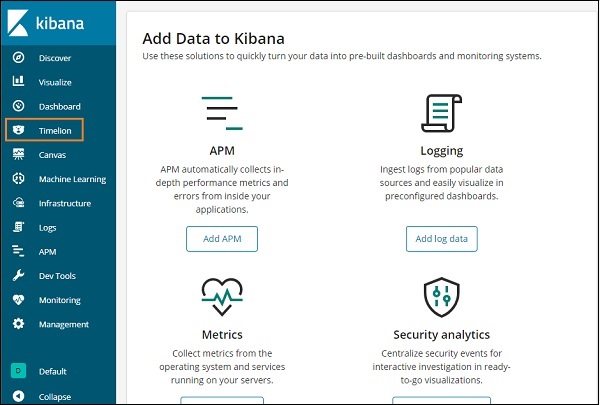Image resolution: width=600 pixels, height=405 pixels.
Task: Click the Infrastructure icon
Action: (x=18, y=203)
